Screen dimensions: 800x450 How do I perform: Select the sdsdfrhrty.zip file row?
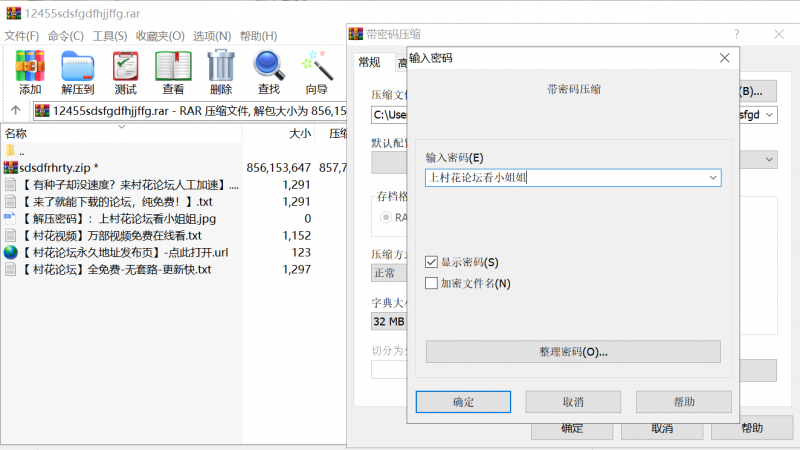tap(173, 167)
